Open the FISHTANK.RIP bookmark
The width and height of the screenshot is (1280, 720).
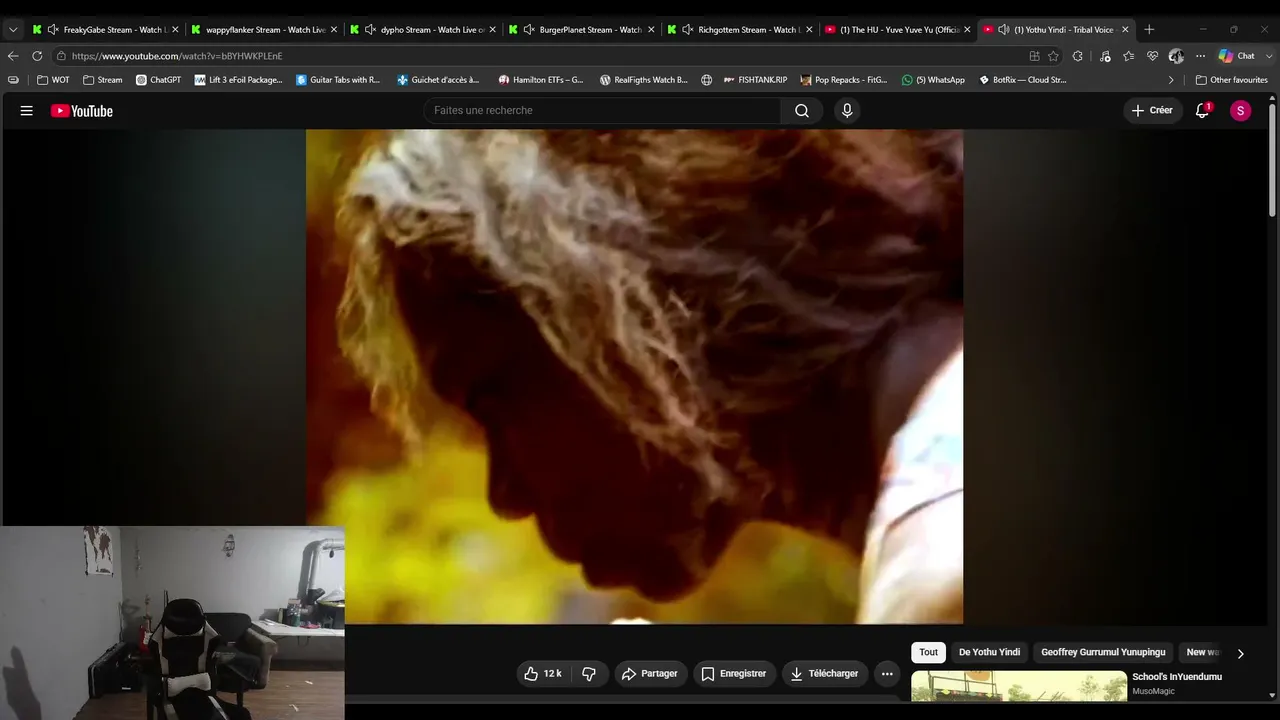point(755,80)
